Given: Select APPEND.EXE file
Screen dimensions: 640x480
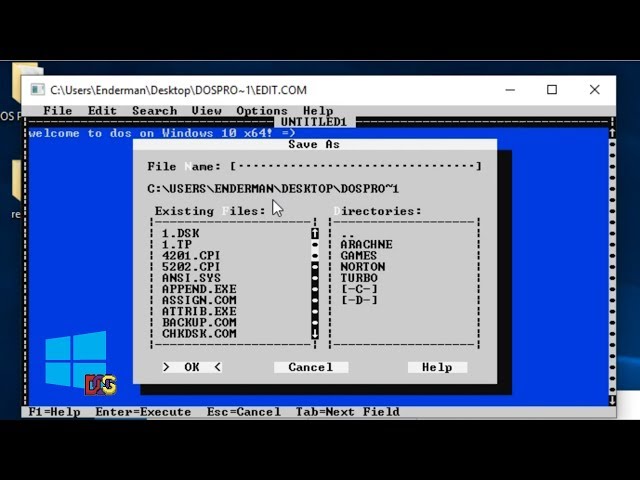Looking at the screenshot, I should 199,289.
